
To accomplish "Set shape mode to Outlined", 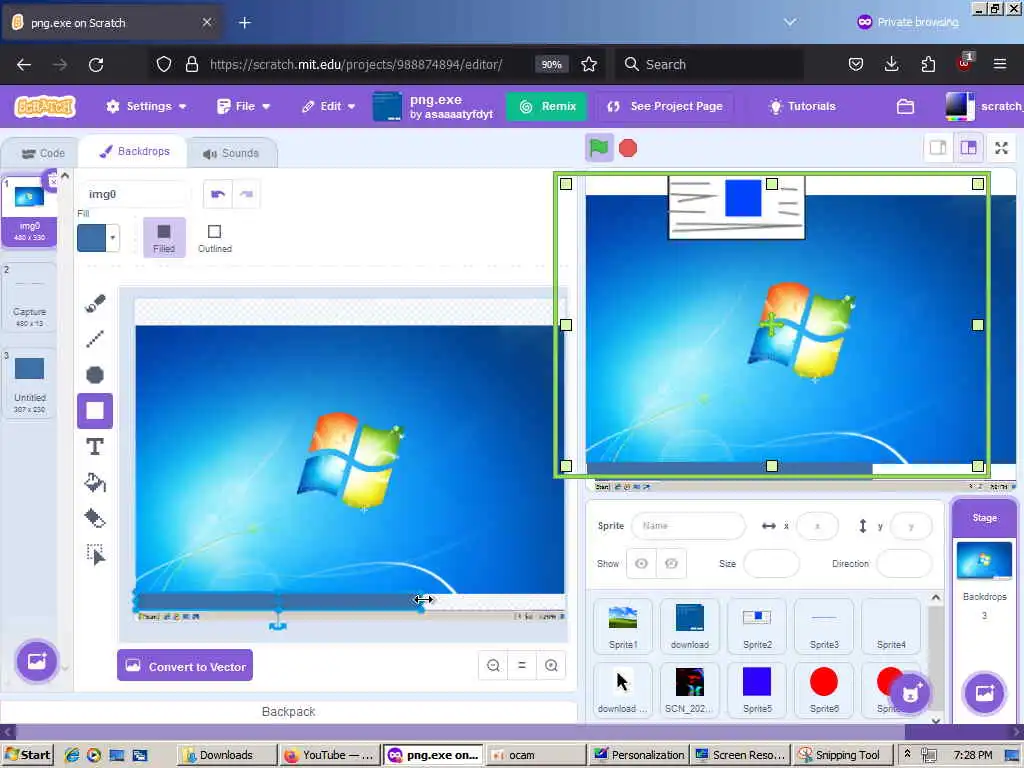I will (x=215, y=238).
